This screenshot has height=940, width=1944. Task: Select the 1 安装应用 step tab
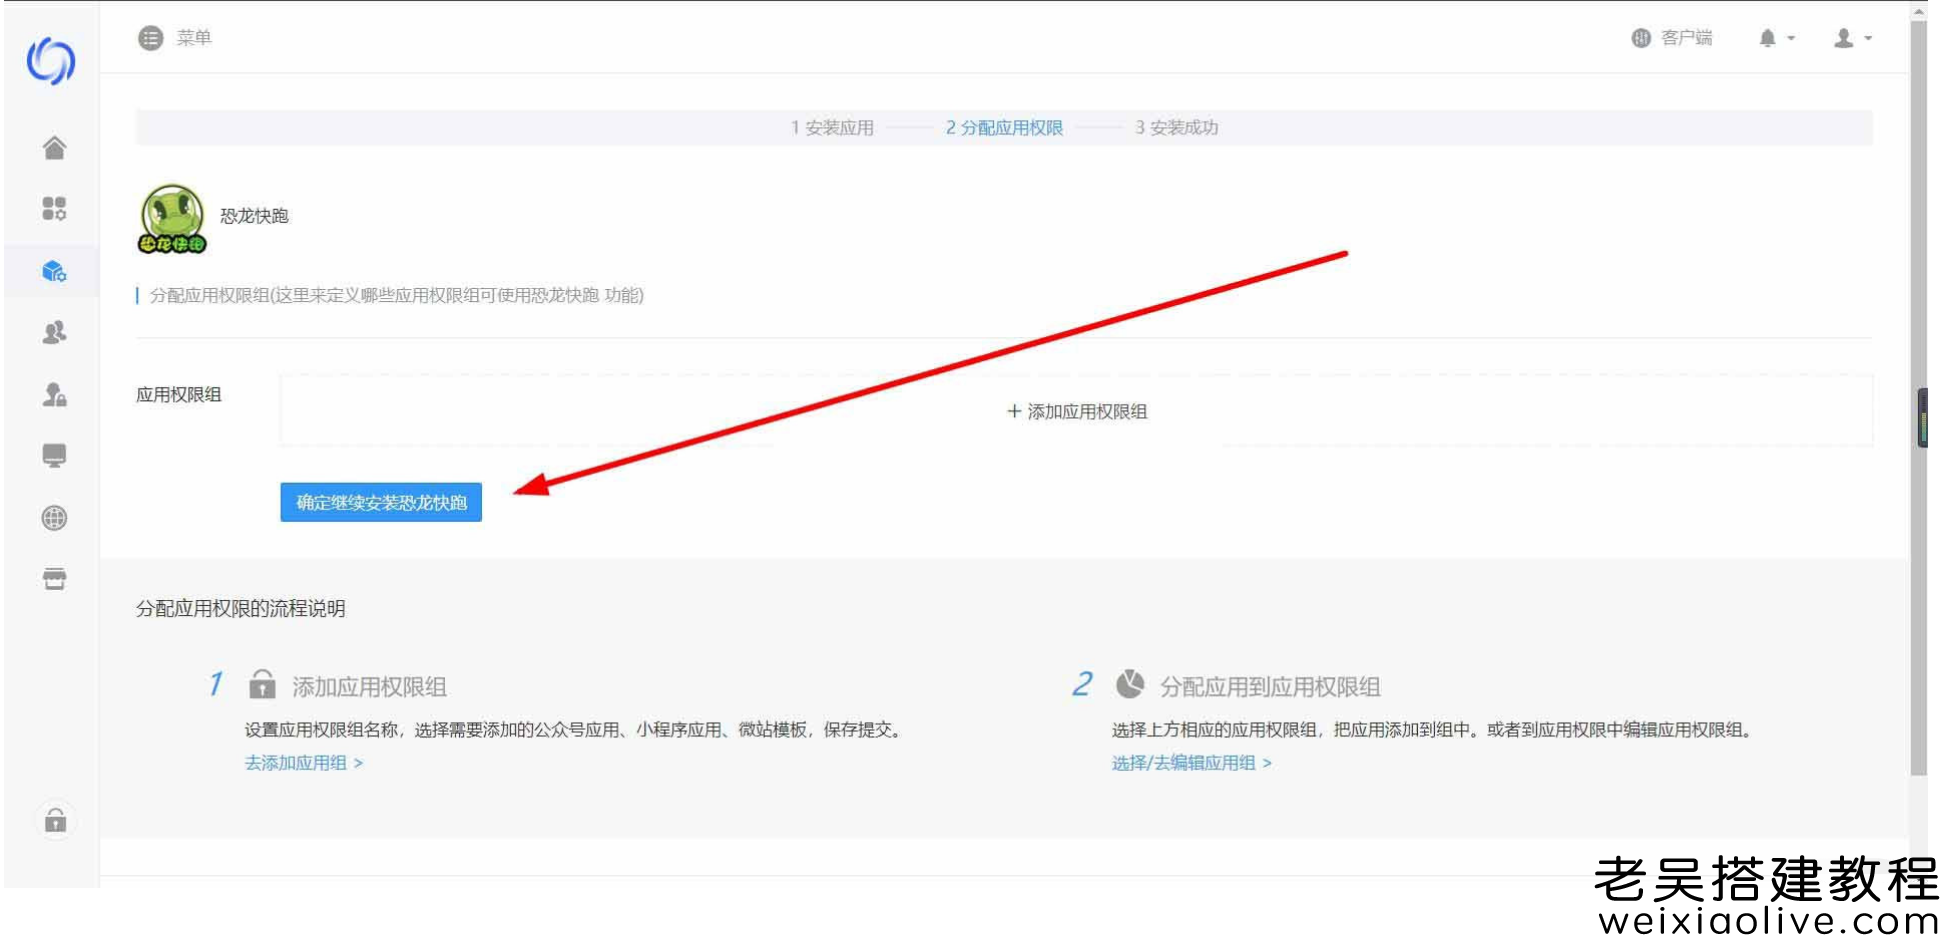830,128
